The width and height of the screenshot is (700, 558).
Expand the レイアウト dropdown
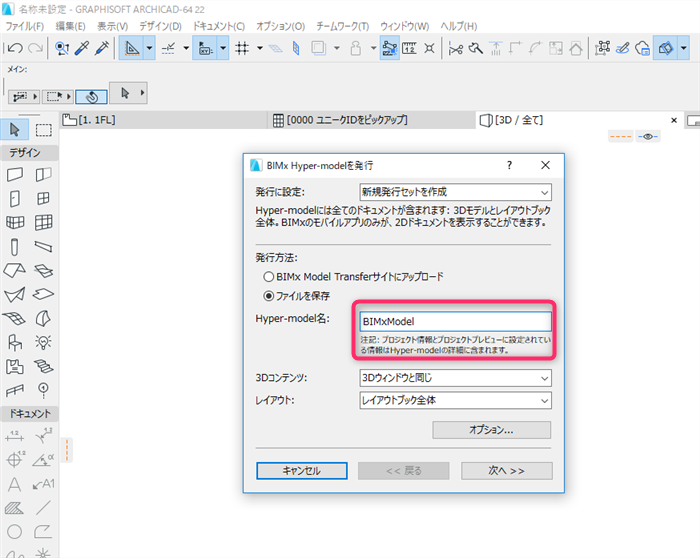[455, 400]
